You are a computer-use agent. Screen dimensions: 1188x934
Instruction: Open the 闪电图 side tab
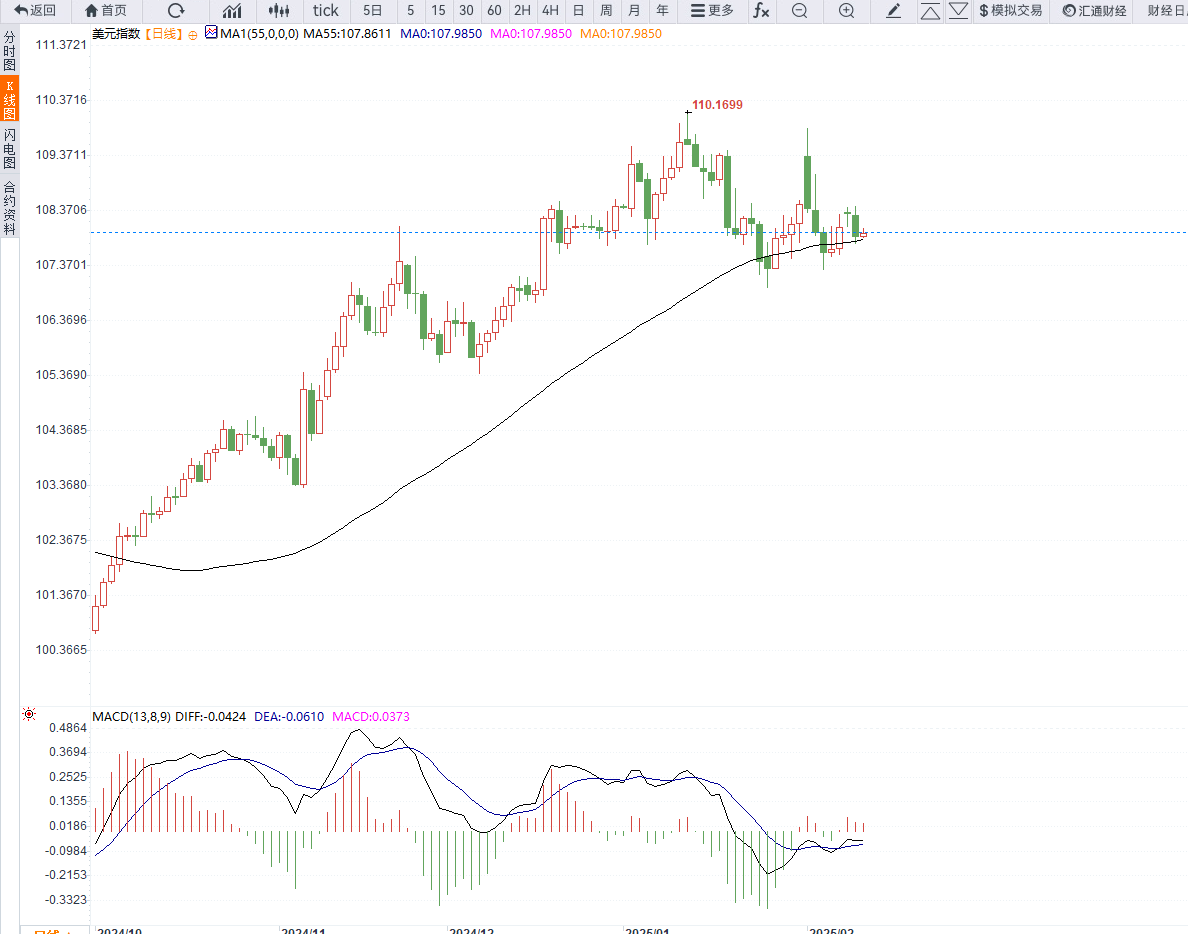pyautogui.click(x=9, y=148)
